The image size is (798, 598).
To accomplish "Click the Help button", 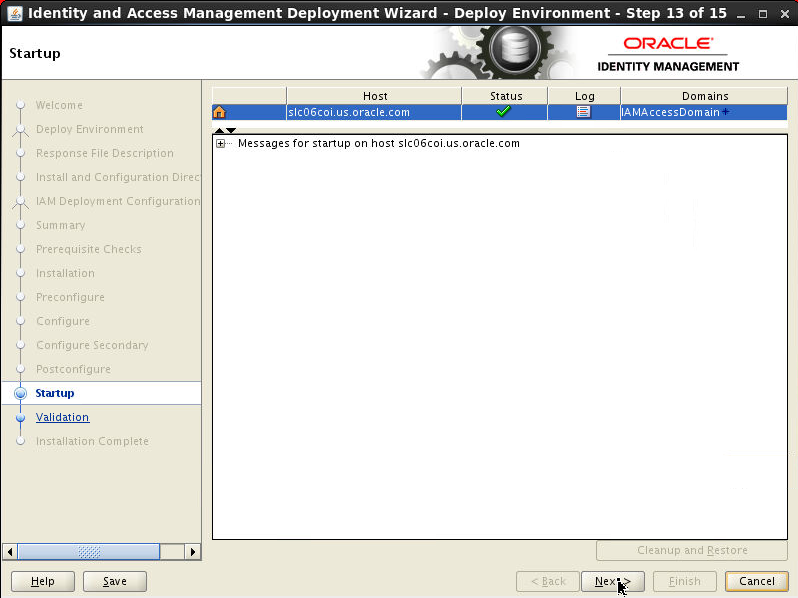I will point(43,581).
